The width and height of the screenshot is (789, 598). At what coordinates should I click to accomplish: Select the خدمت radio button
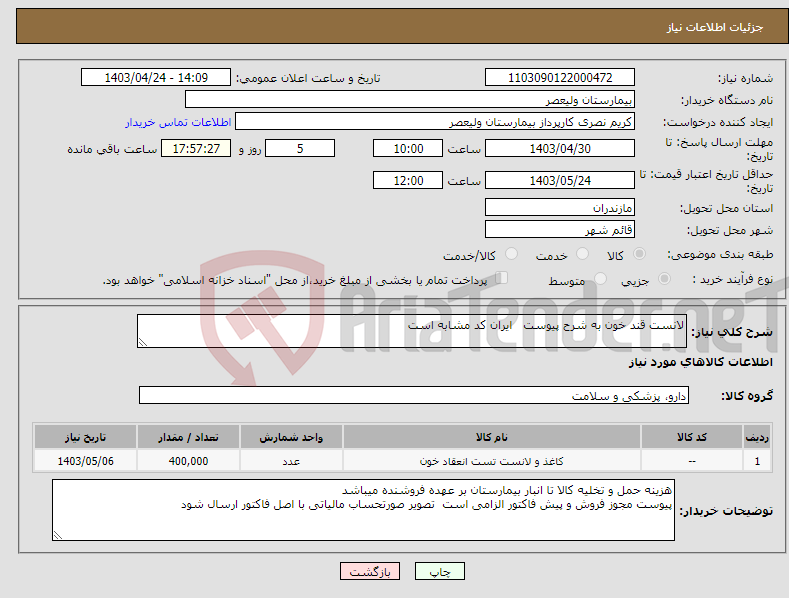click(x=582, y=254)
